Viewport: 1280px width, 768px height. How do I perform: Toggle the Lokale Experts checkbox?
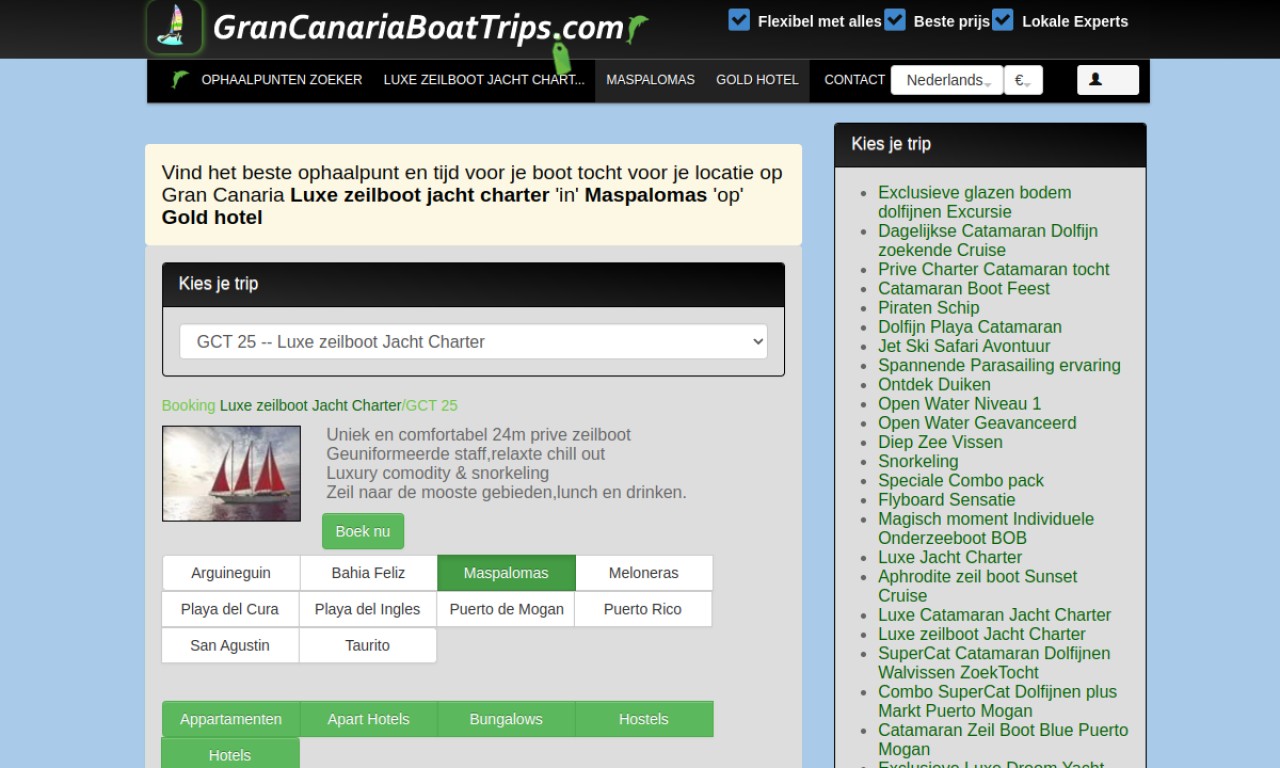click(1003, 20)
